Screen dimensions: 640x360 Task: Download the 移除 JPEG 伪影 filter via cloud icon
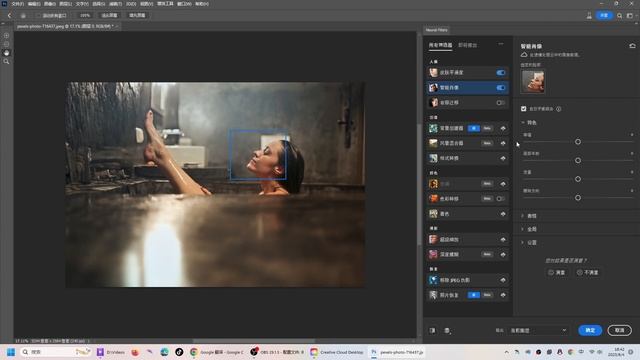503,280
